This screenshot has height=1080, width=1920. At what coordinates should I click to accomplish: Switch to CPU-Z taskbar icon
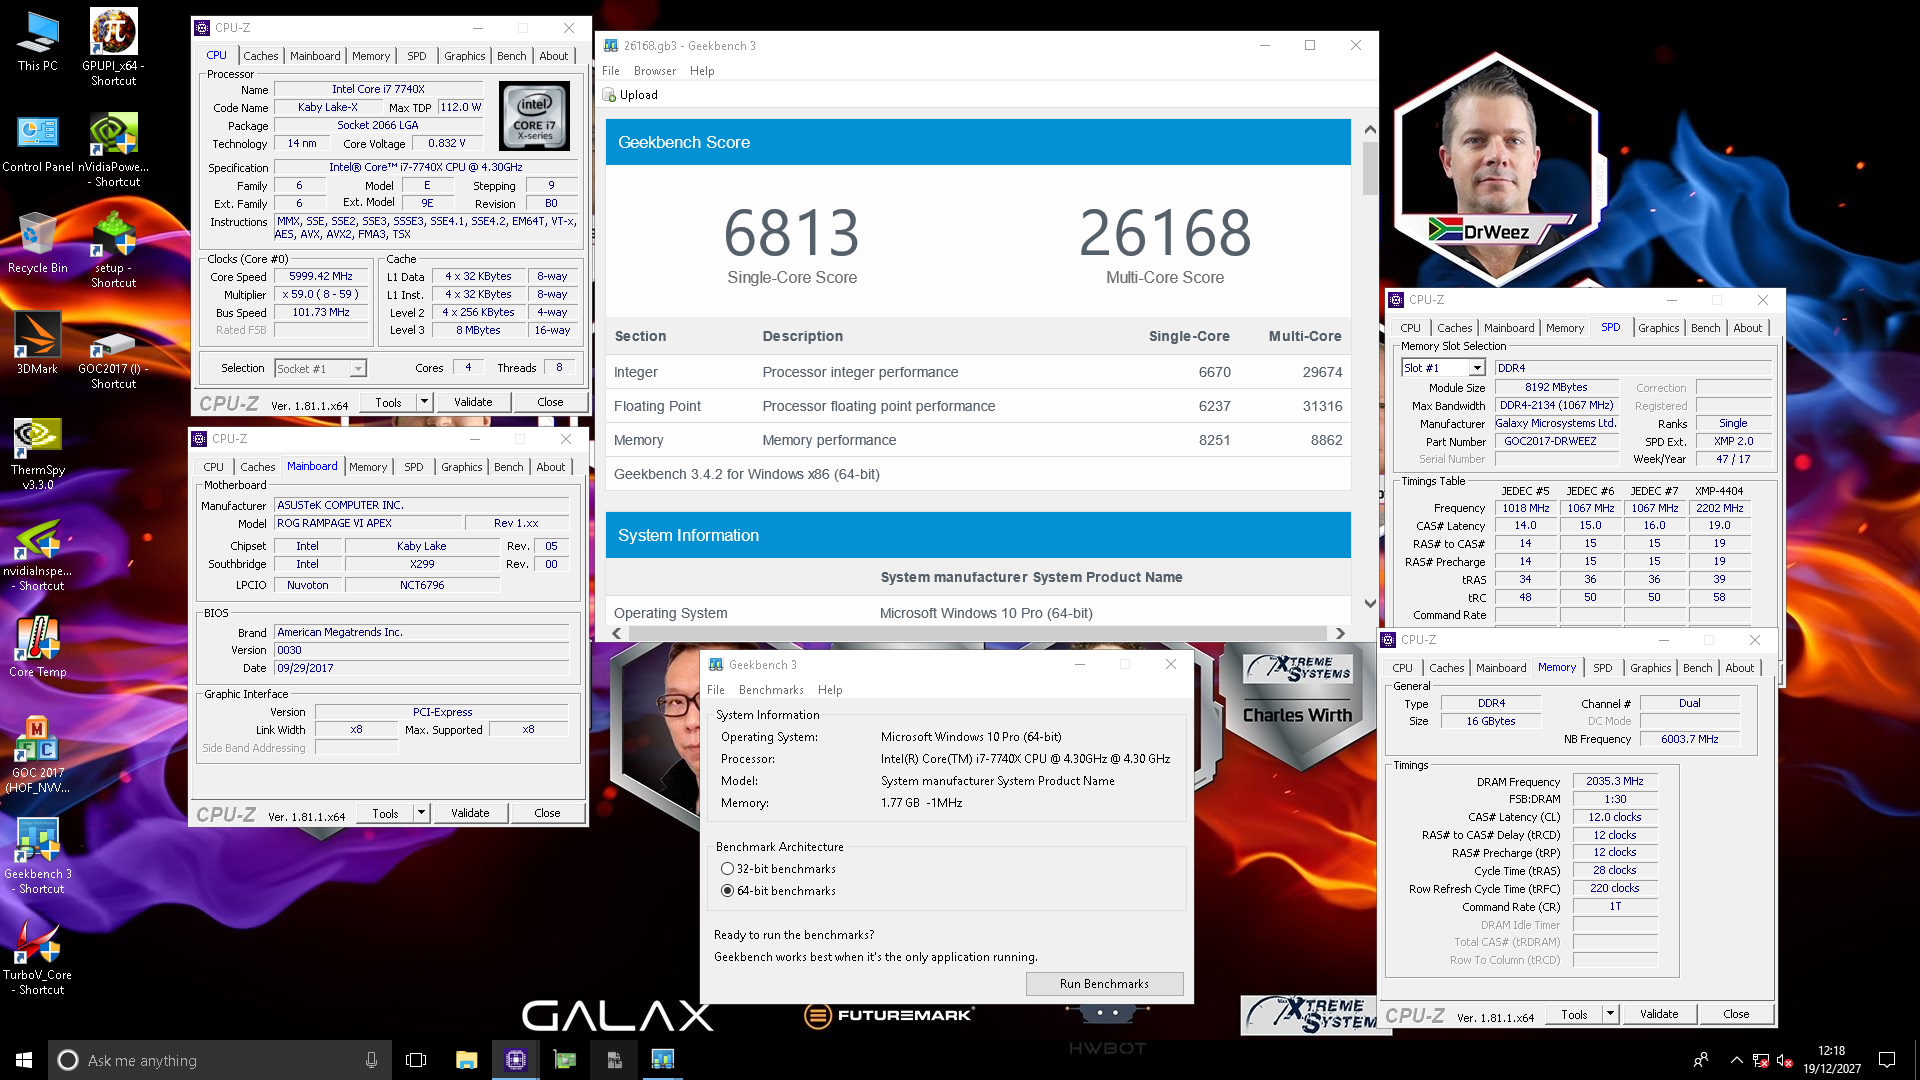[516, 1060]
